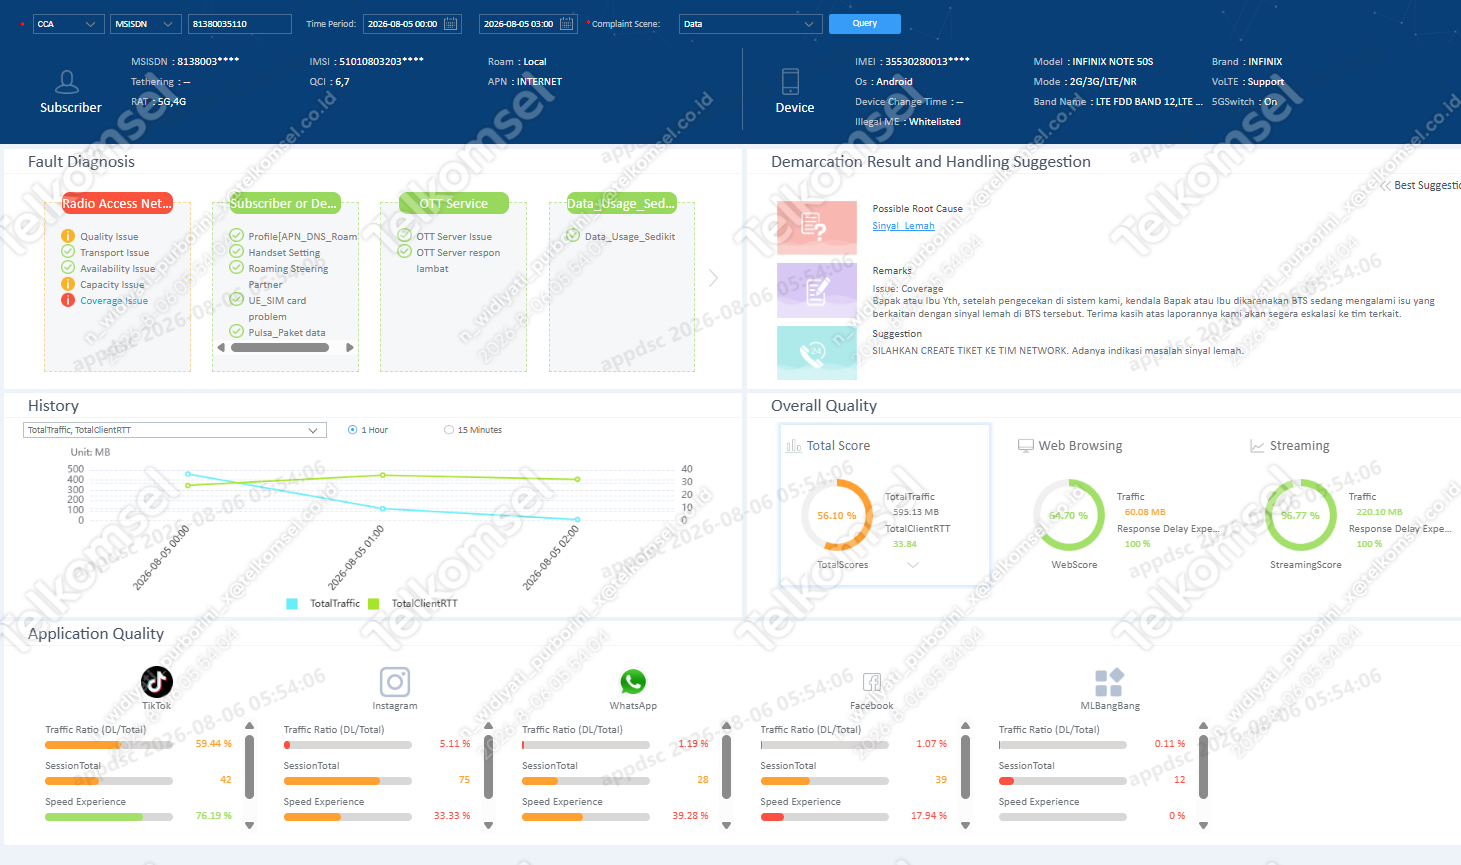Open the MSISDN type dropdown
This screenshot has width=1461, height=865.
[x=145, y=24]
